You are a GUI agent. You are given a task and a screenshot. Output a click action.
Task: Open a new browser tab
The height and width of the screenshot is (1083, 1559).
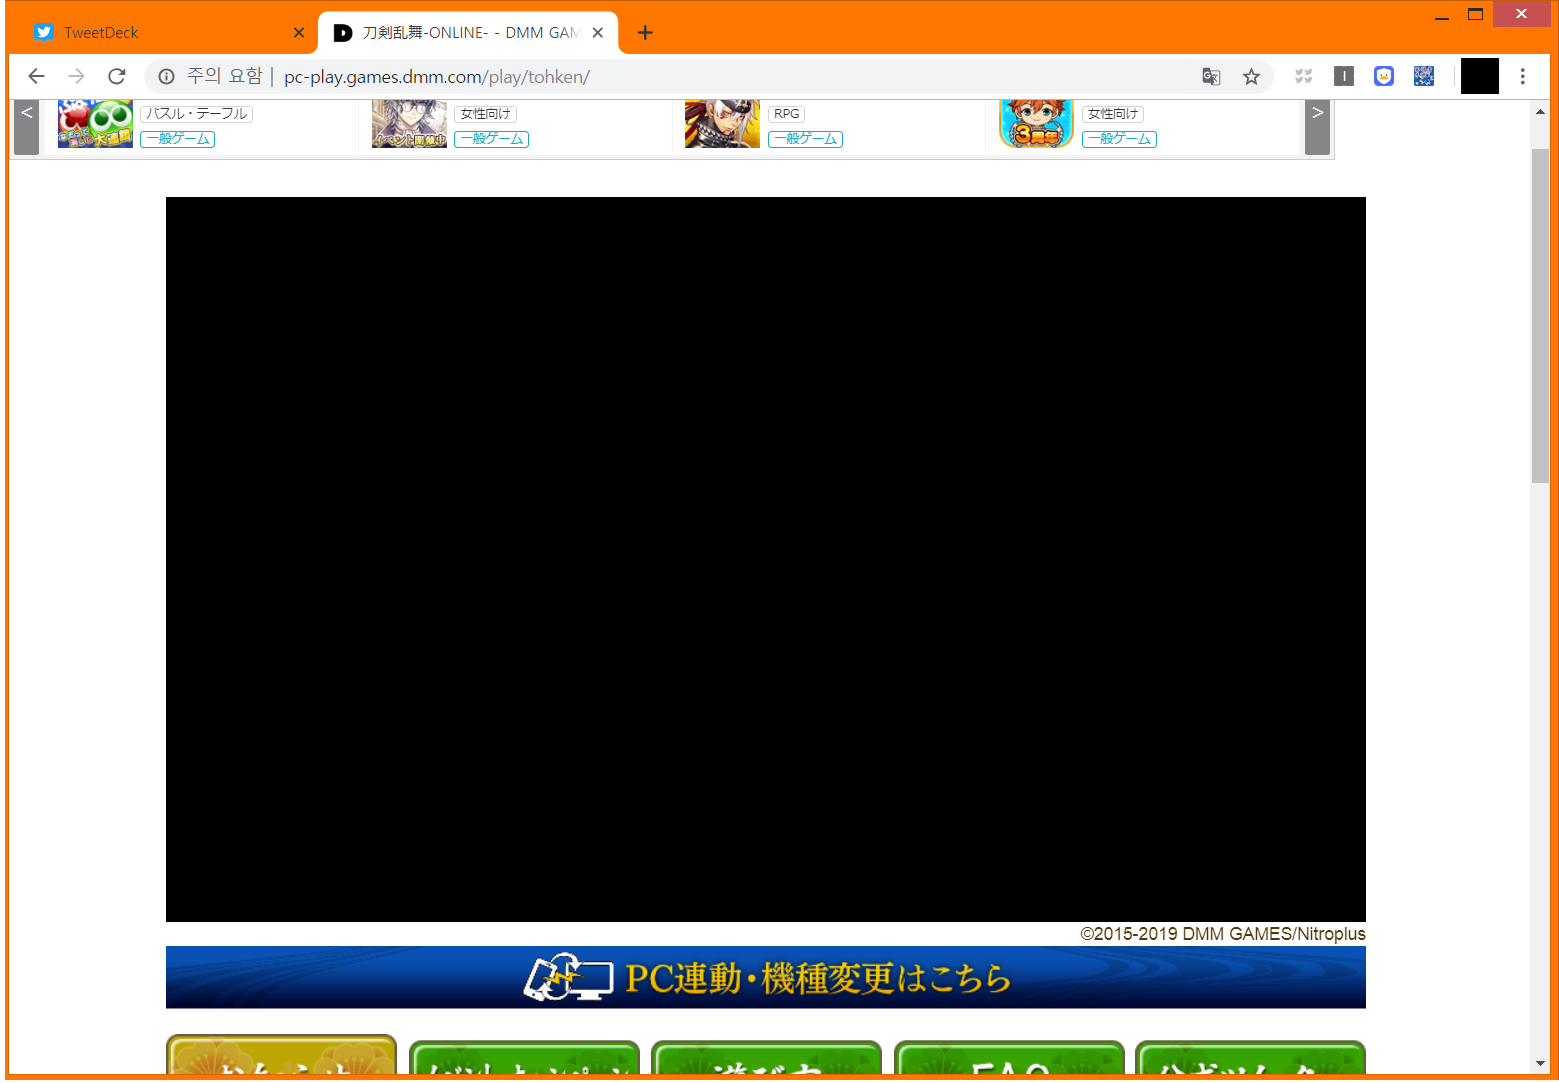[x=645, y=32]
